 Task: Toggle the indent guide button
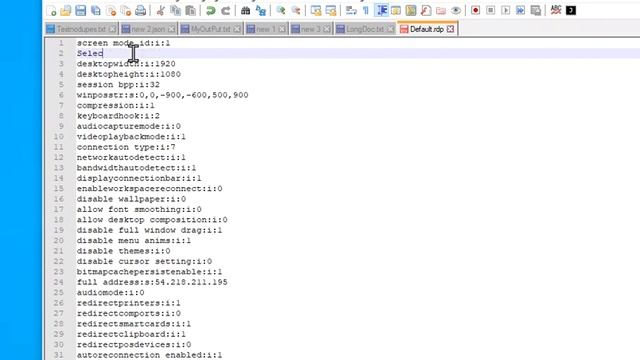[x=382, y=11]
